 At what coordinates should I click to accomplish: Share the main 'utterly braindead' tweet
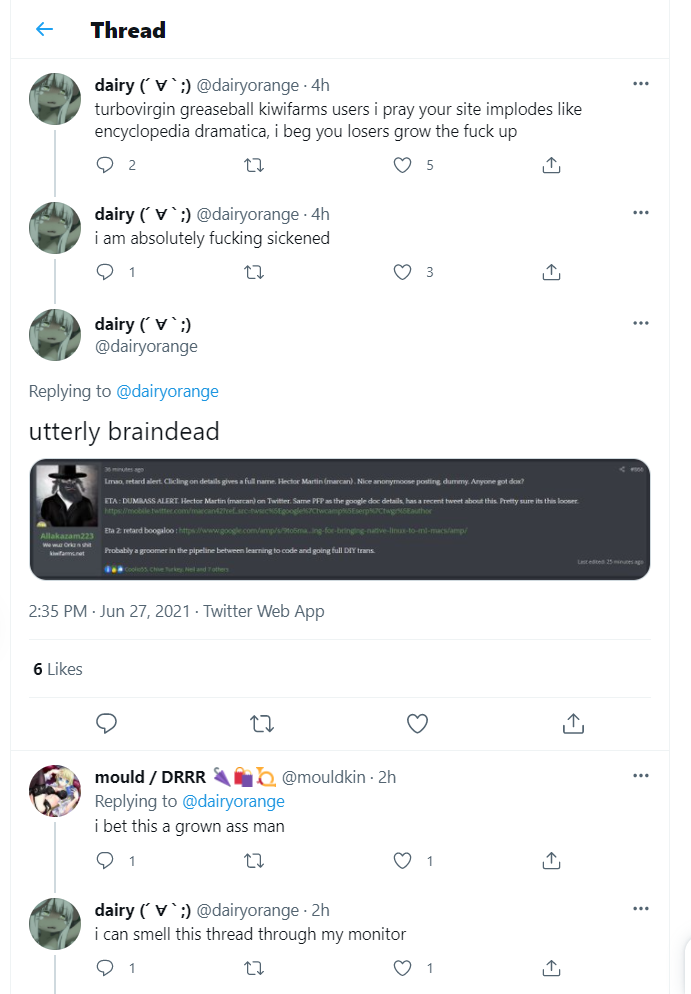(x=573, y=723)
